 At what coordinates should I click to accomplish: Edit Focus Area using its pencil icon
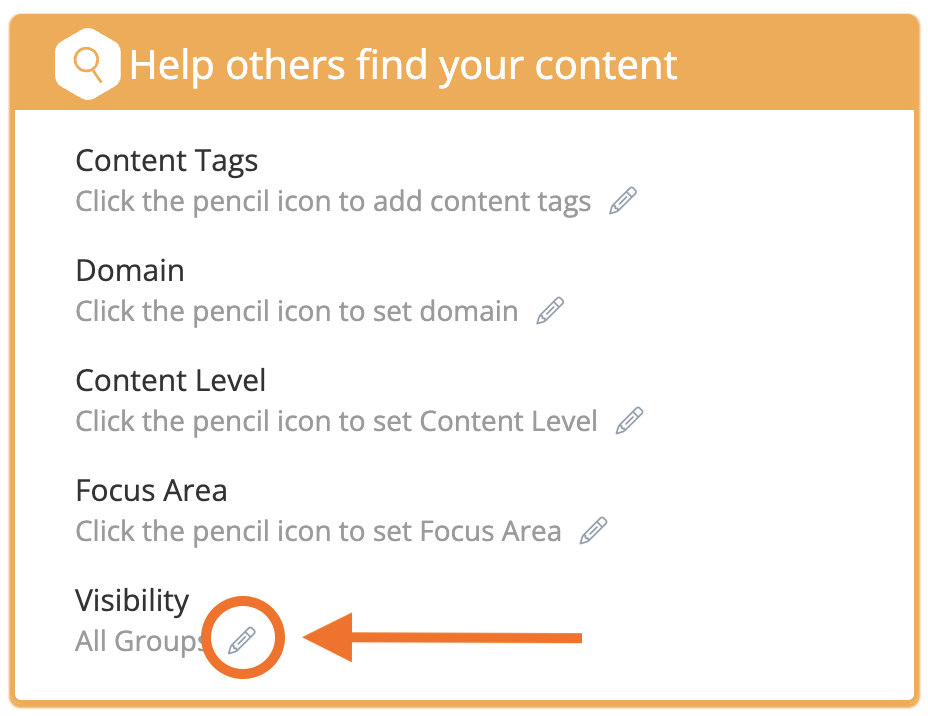click(593, 531)
